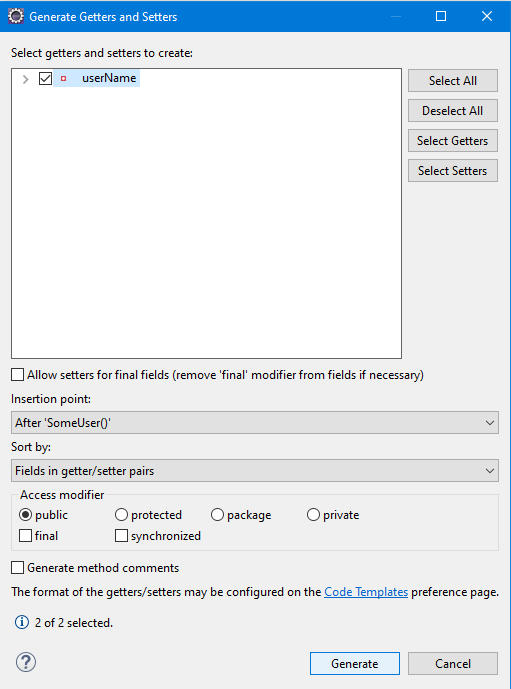Open the Insertion point dropdown
The height and width of the screenshot is (689, 511).
pos(255,423)
